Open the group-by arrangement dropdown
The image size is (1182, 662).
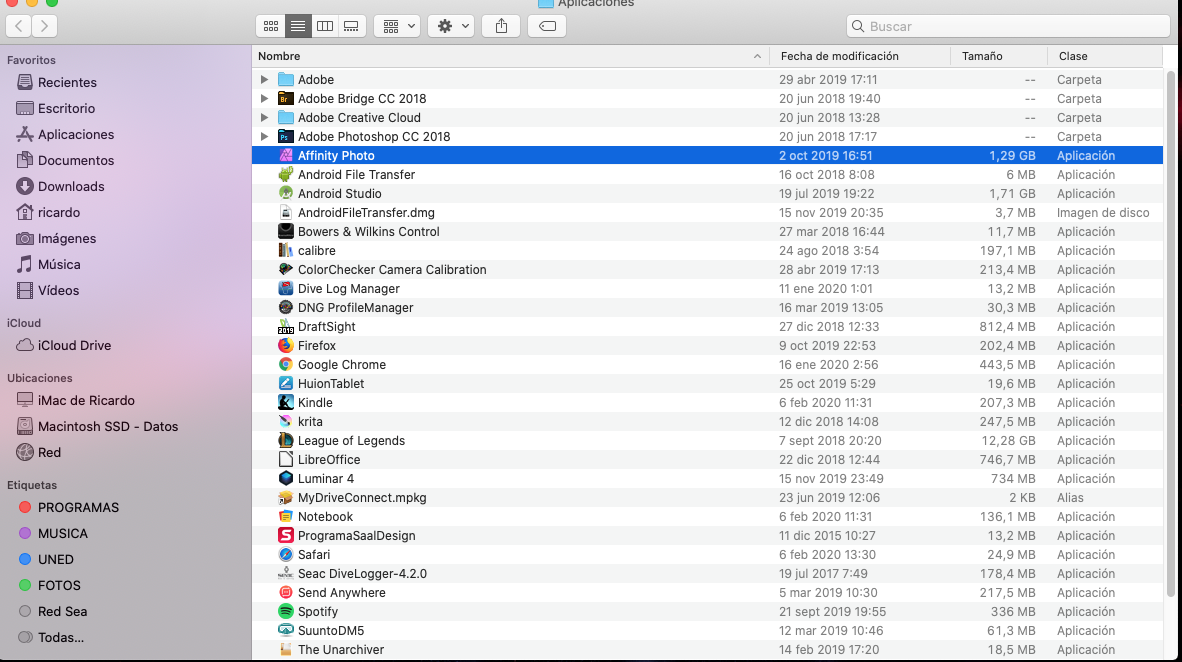397,26
